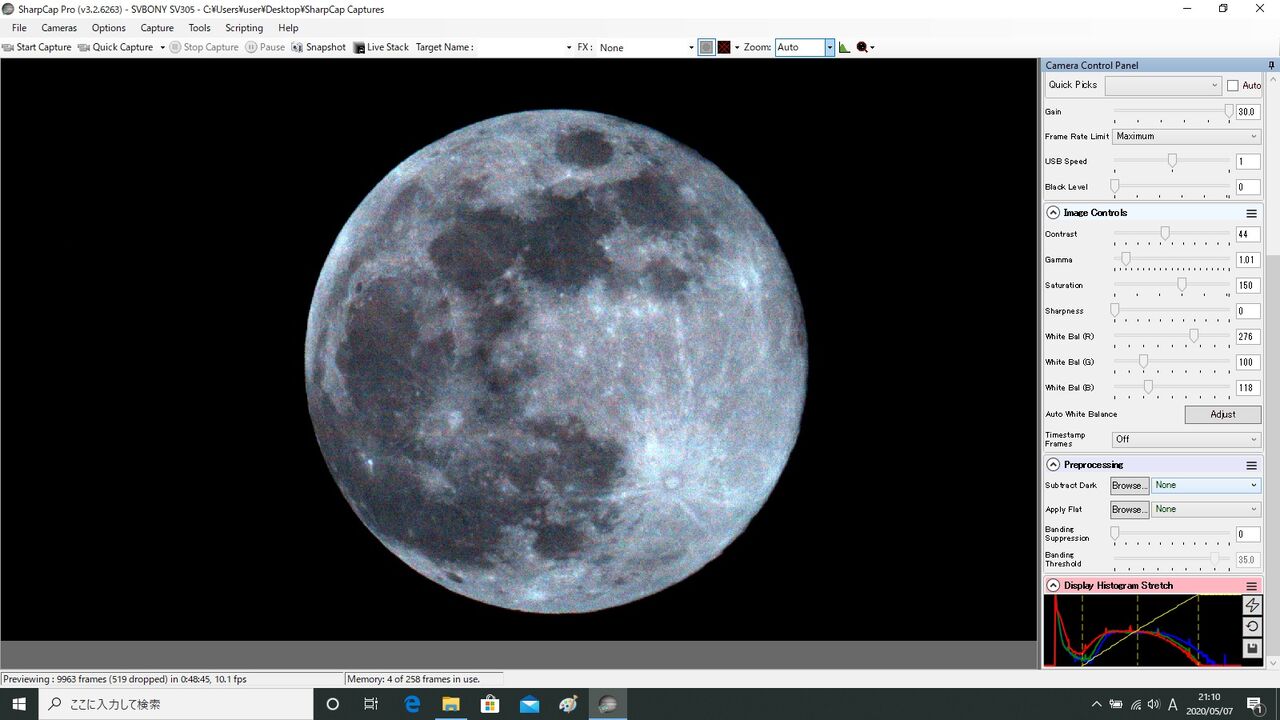This screenshot has width=1280, height=720.
Task: Expand the Zoom dropdown set to Auto
Action: [829, 47]
